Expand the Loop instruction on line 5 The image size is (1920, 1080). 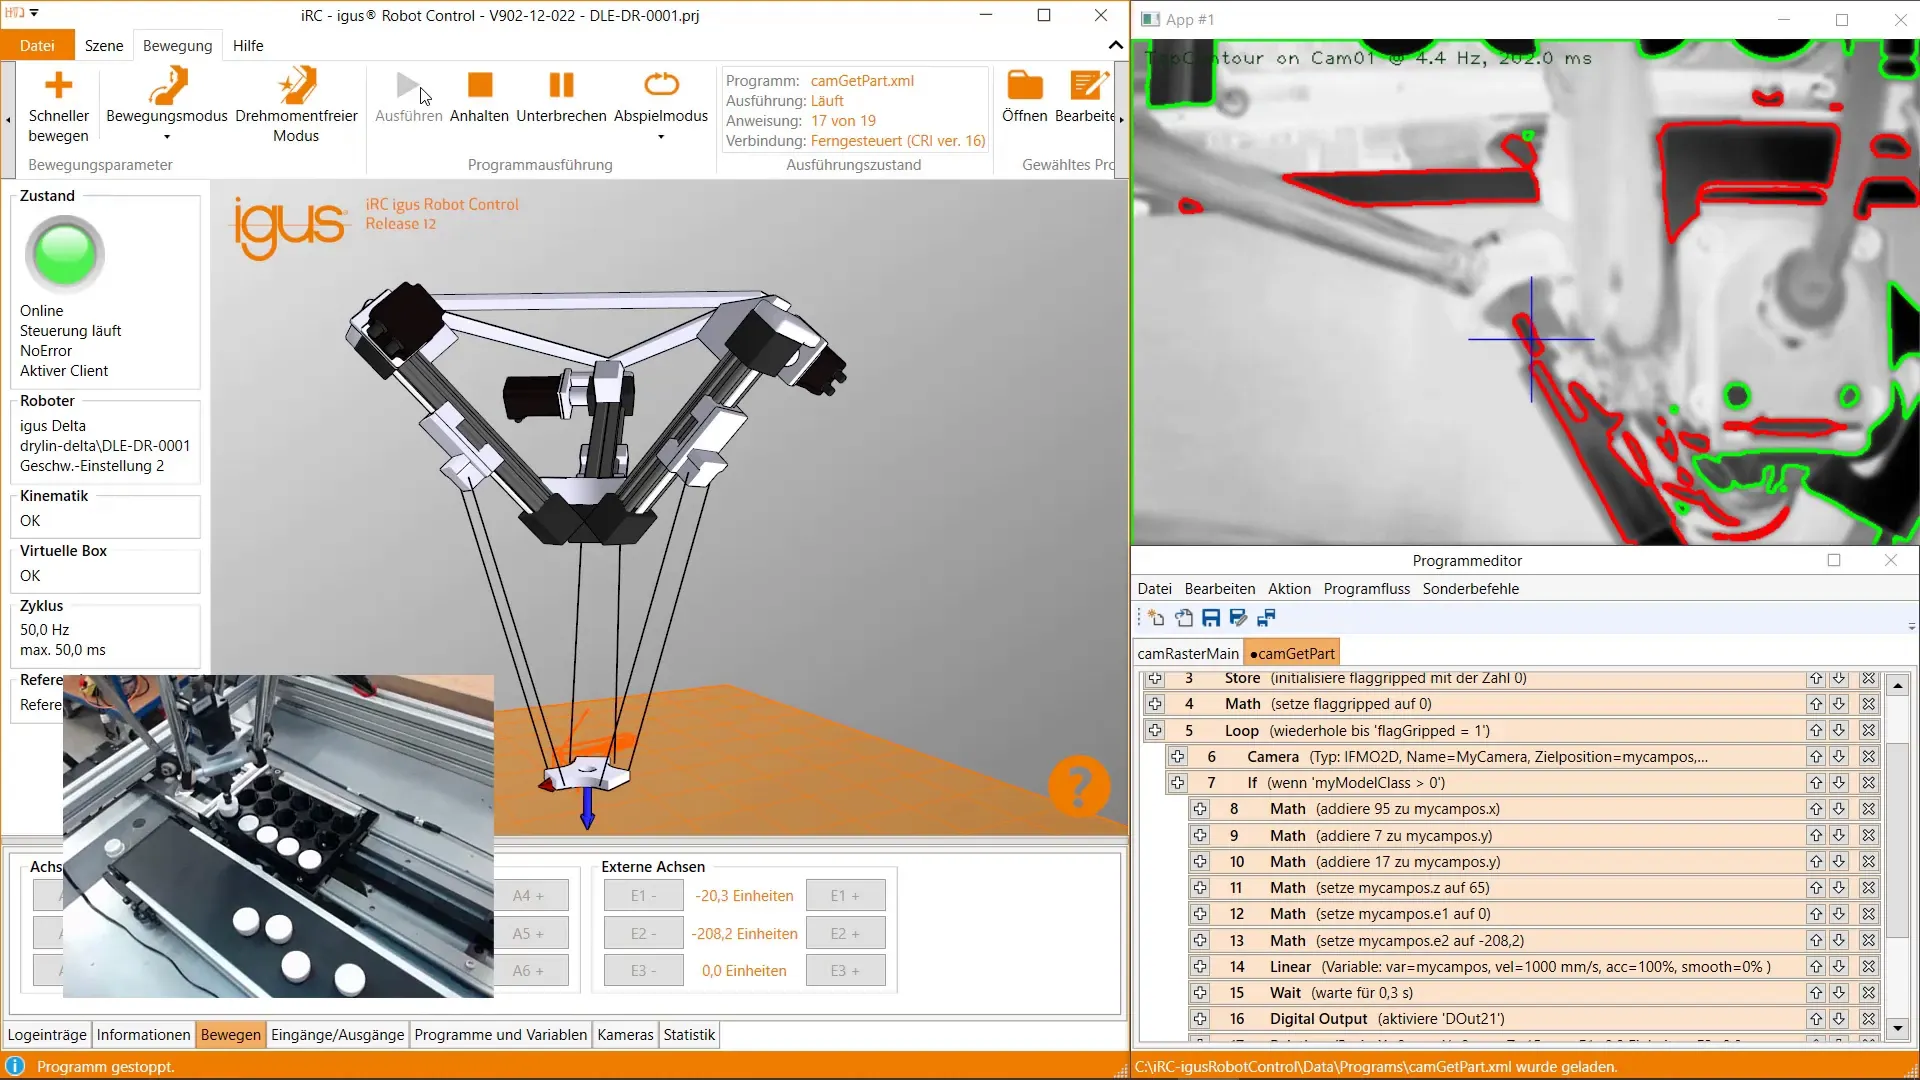pos(1155,731)
